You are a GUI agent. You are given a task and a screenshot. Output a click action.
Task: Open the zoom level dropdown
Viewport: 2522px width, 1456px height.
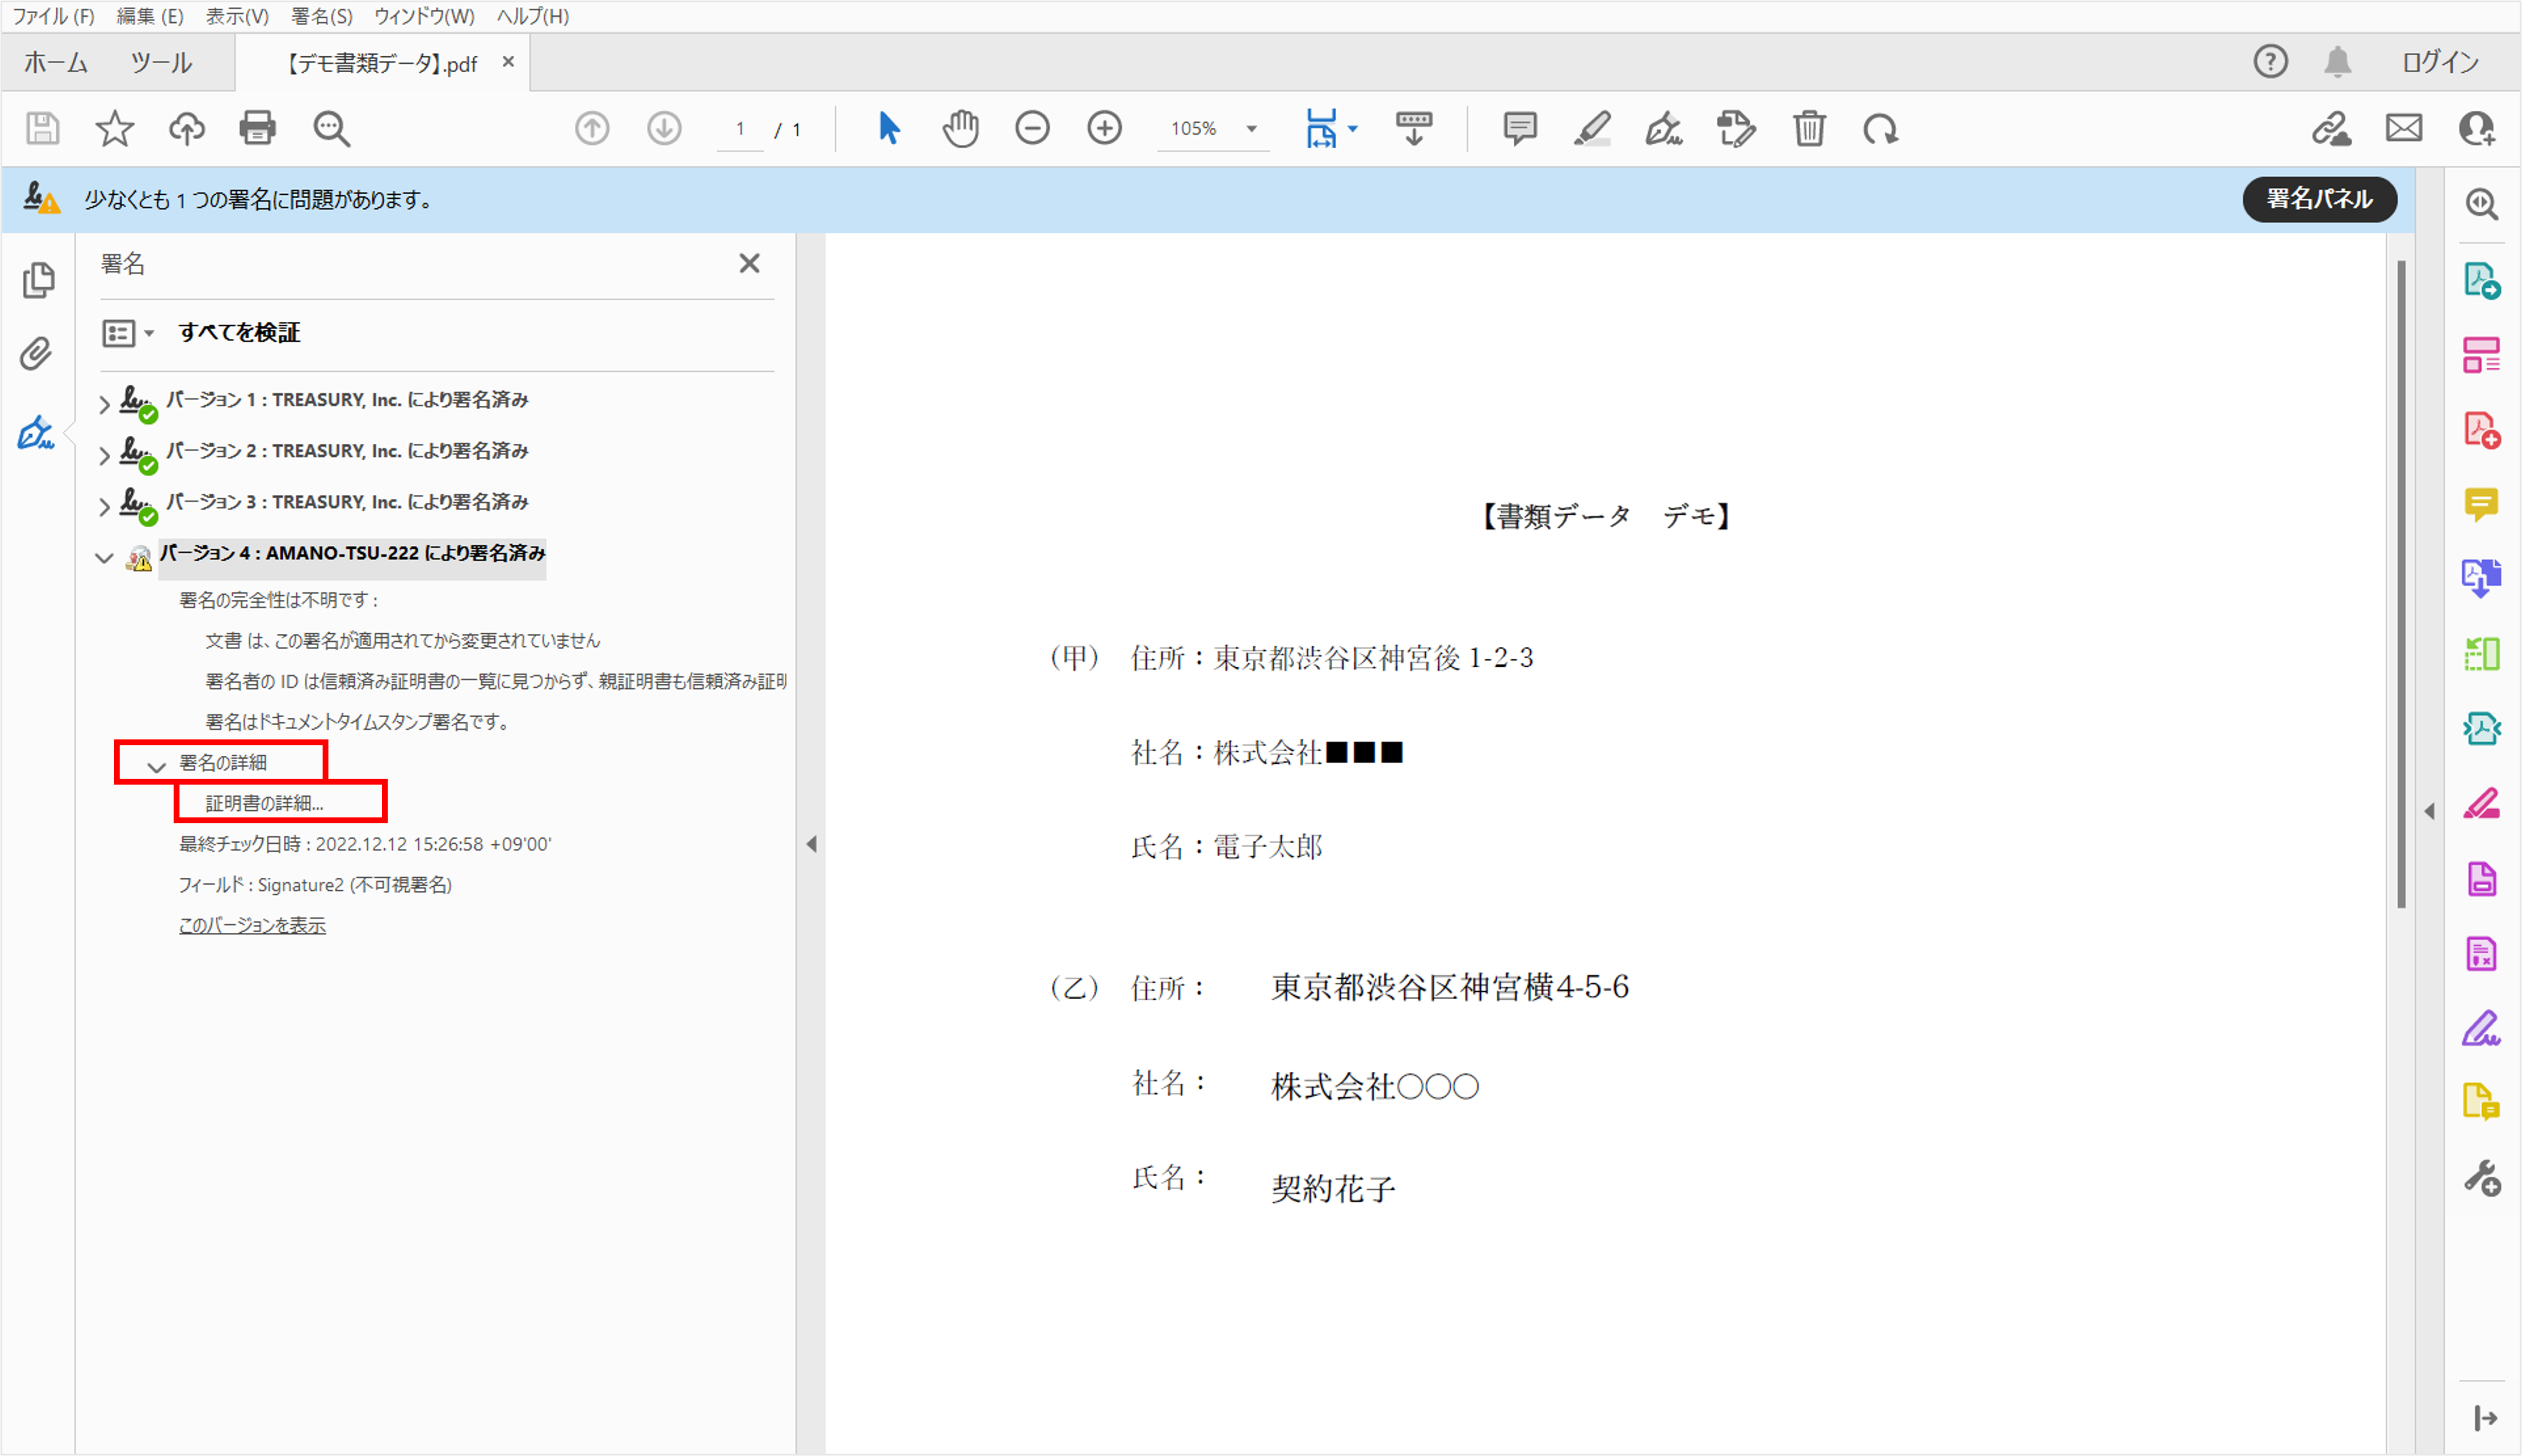pos(1252,128)
